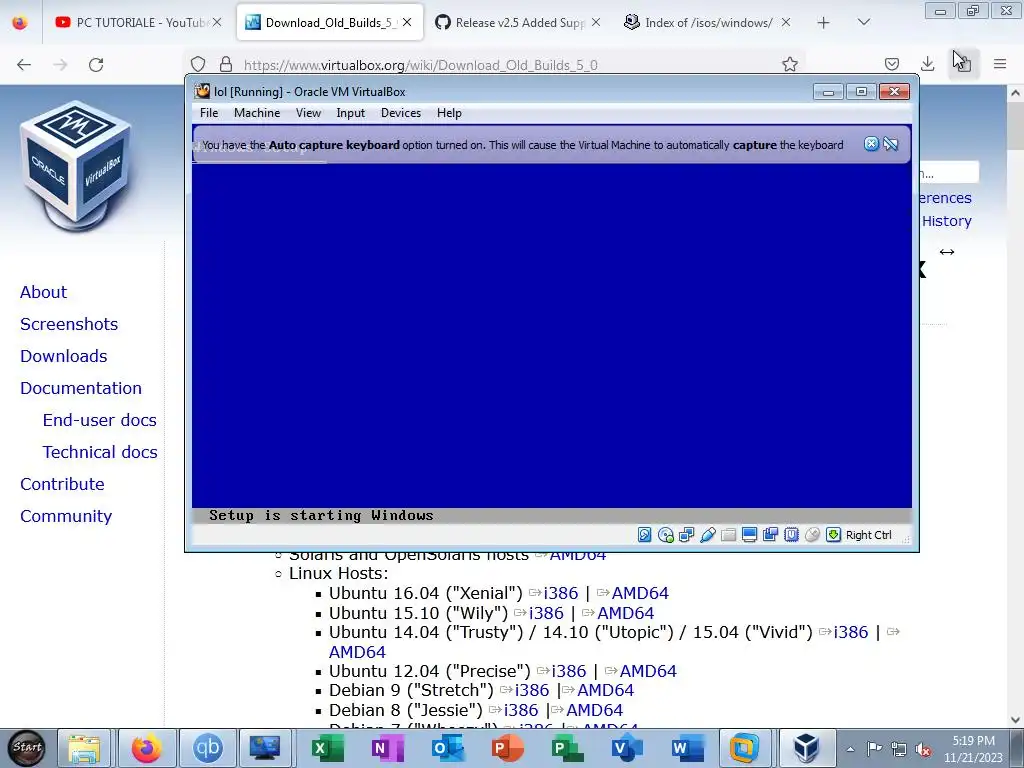
Task: Click the shared folders icon in VirtualBox status bar
Action: [x=728, y=535]
